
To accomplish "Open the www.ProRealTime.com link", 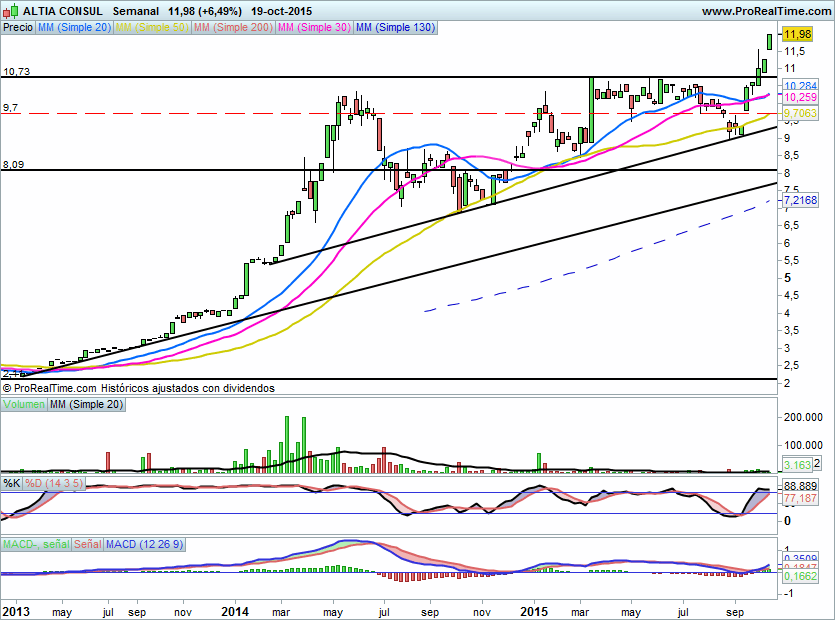I will [766, 11].
